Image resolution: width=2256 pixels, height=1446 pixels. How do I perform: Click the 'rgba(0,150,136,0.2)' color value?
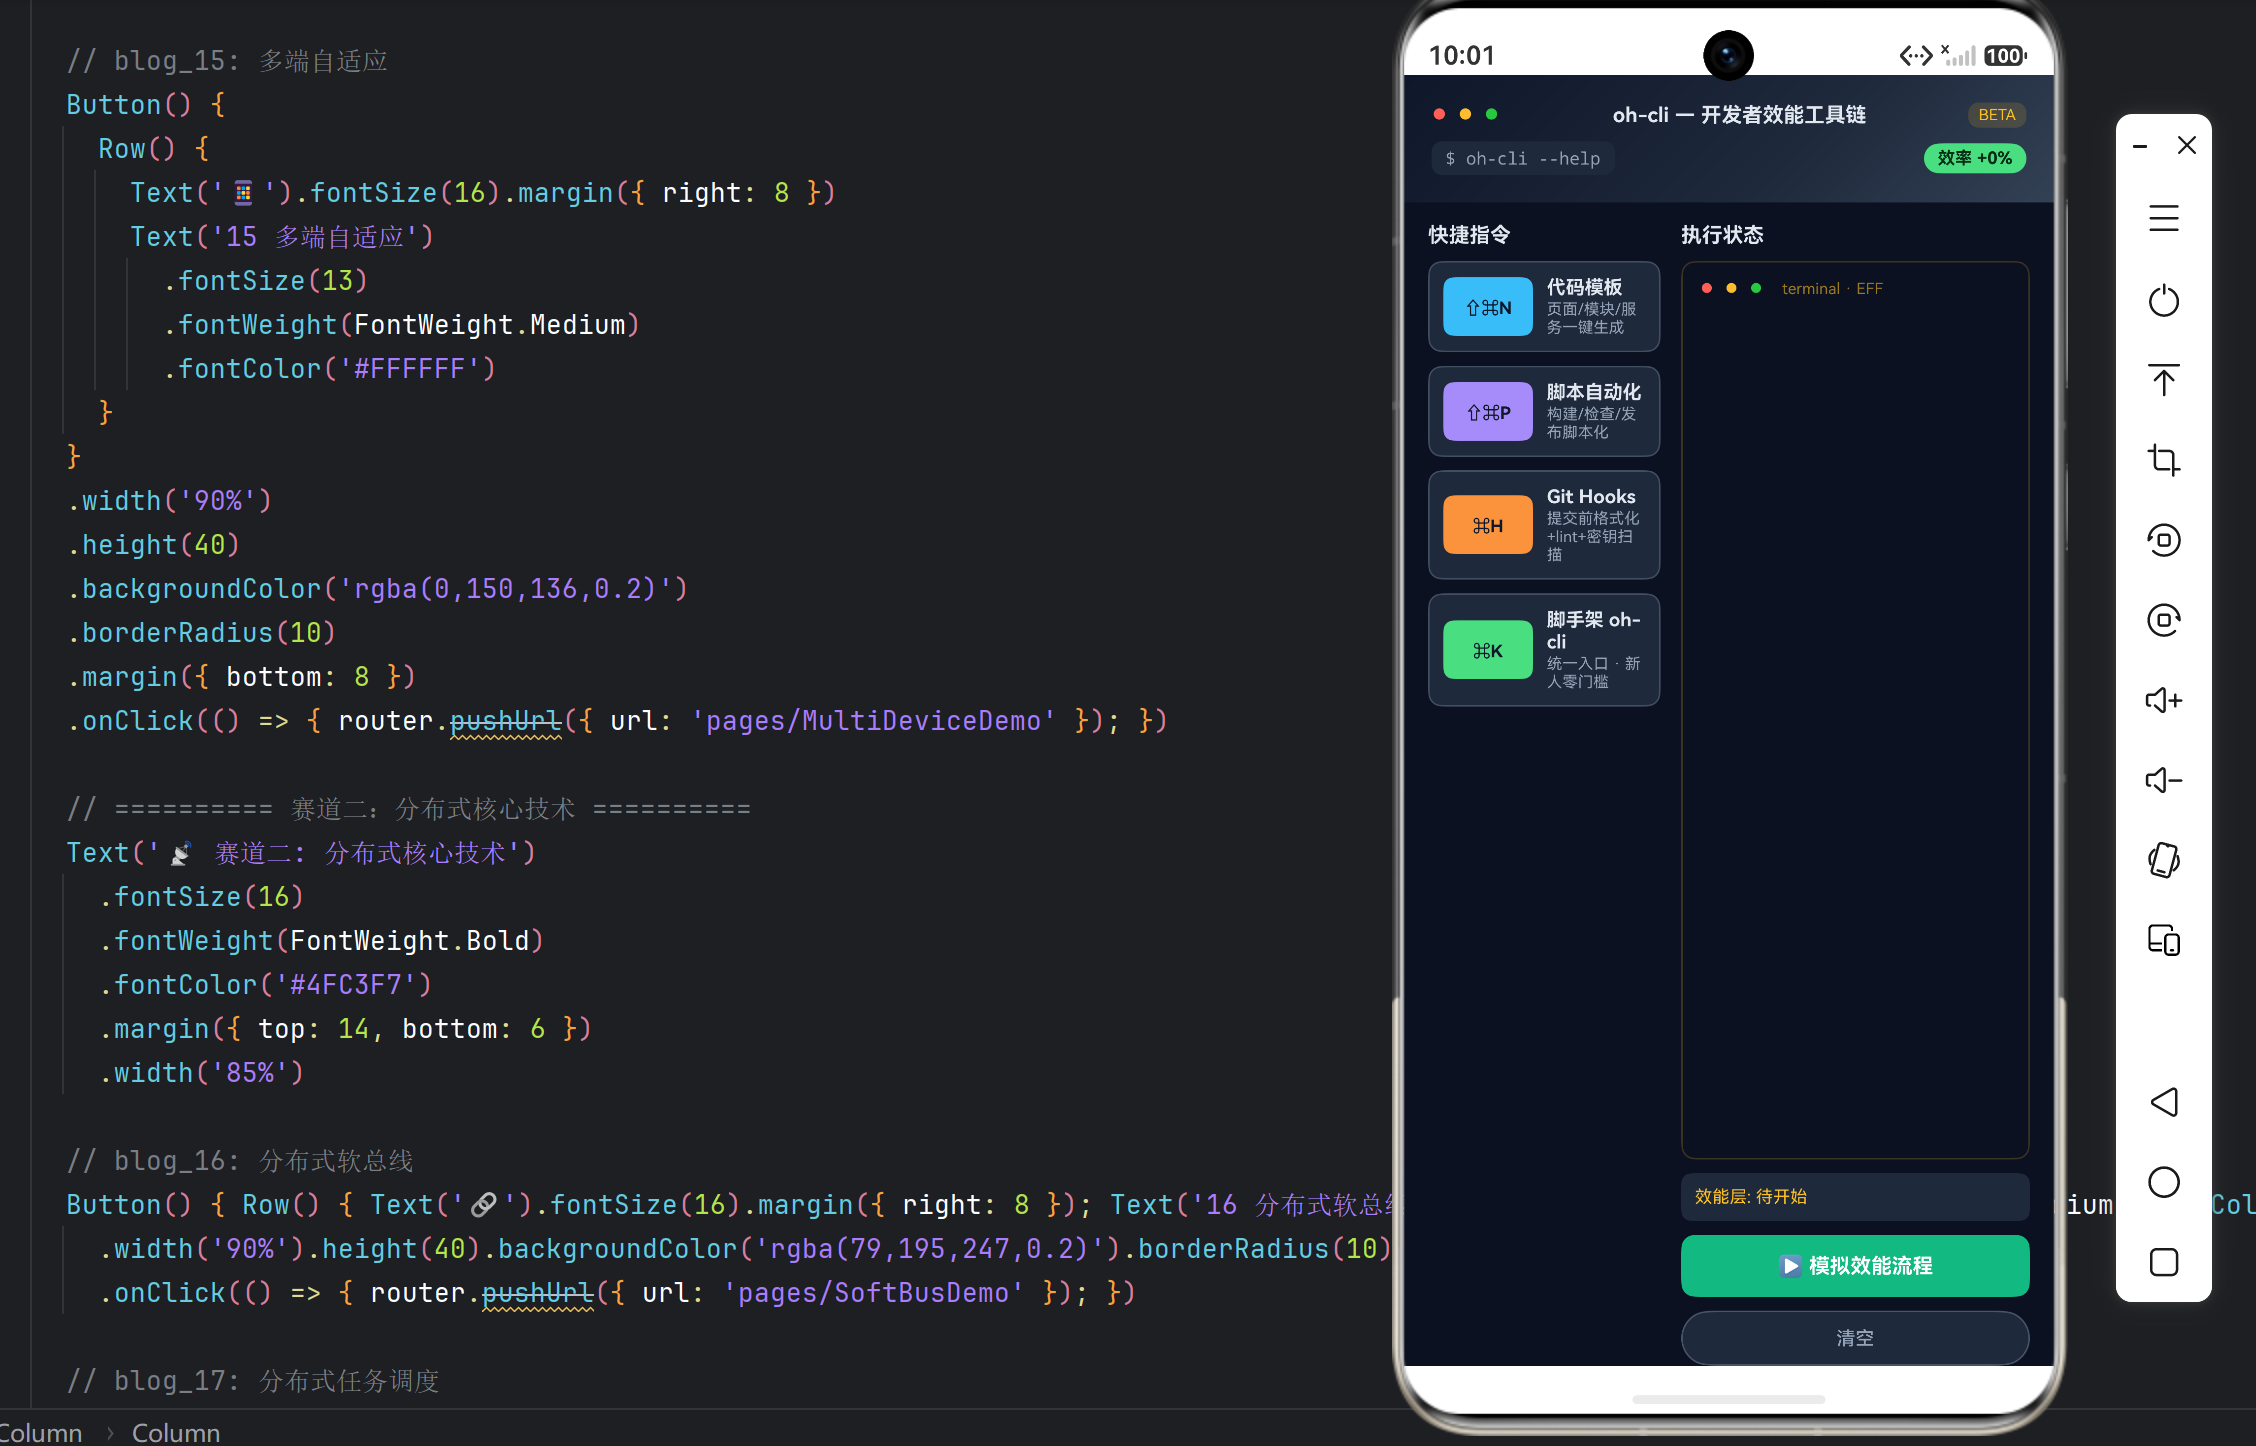click(x=505, y=589)
